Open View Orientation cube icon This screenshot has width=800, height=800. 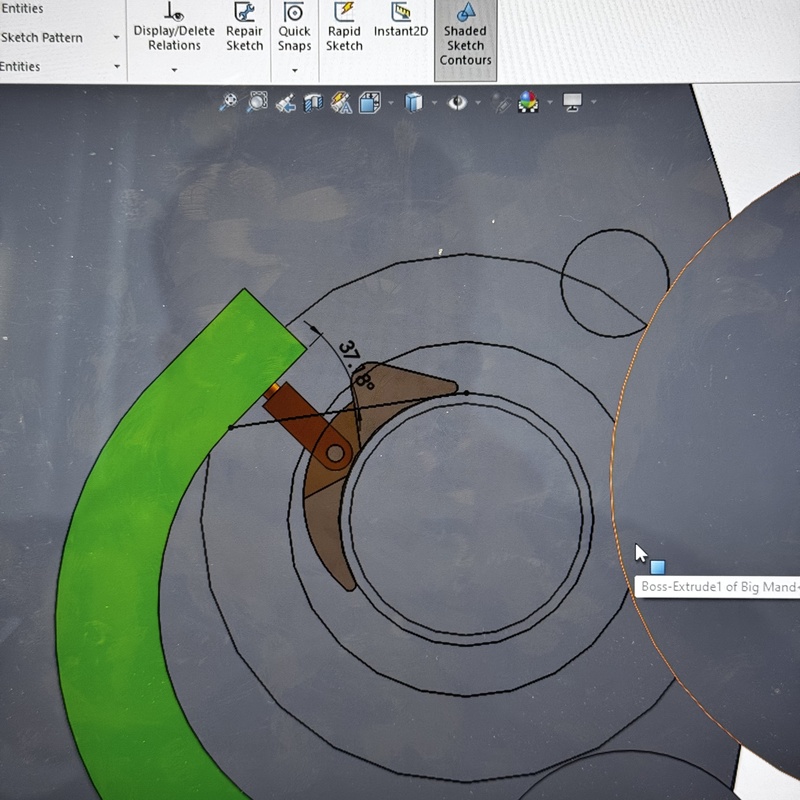[370, 102]
